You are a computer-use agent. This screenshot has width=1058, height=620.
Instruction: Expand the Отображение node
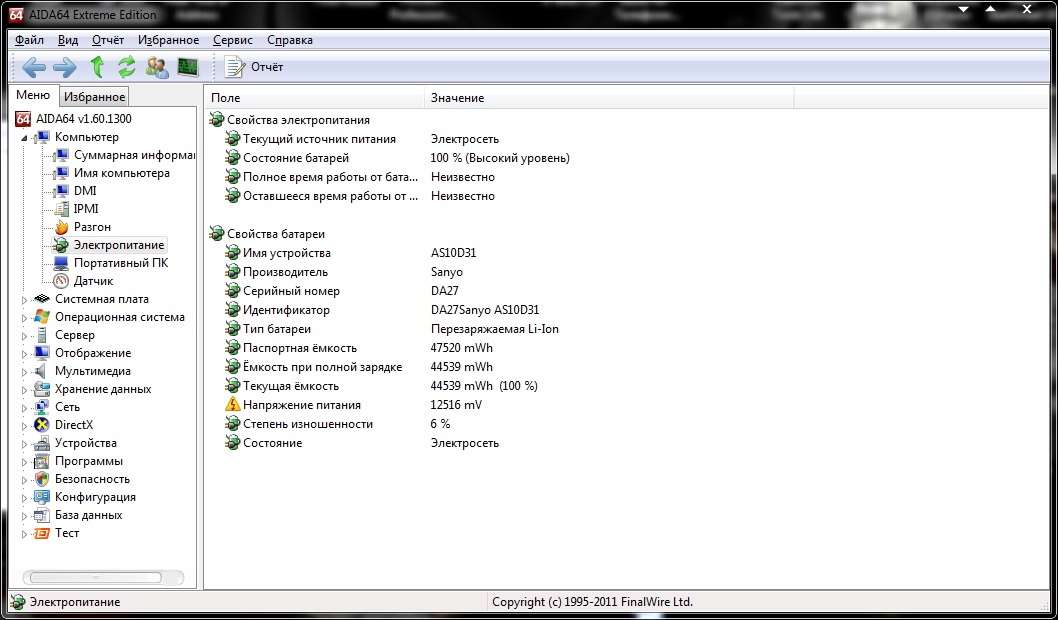point(25,354)
